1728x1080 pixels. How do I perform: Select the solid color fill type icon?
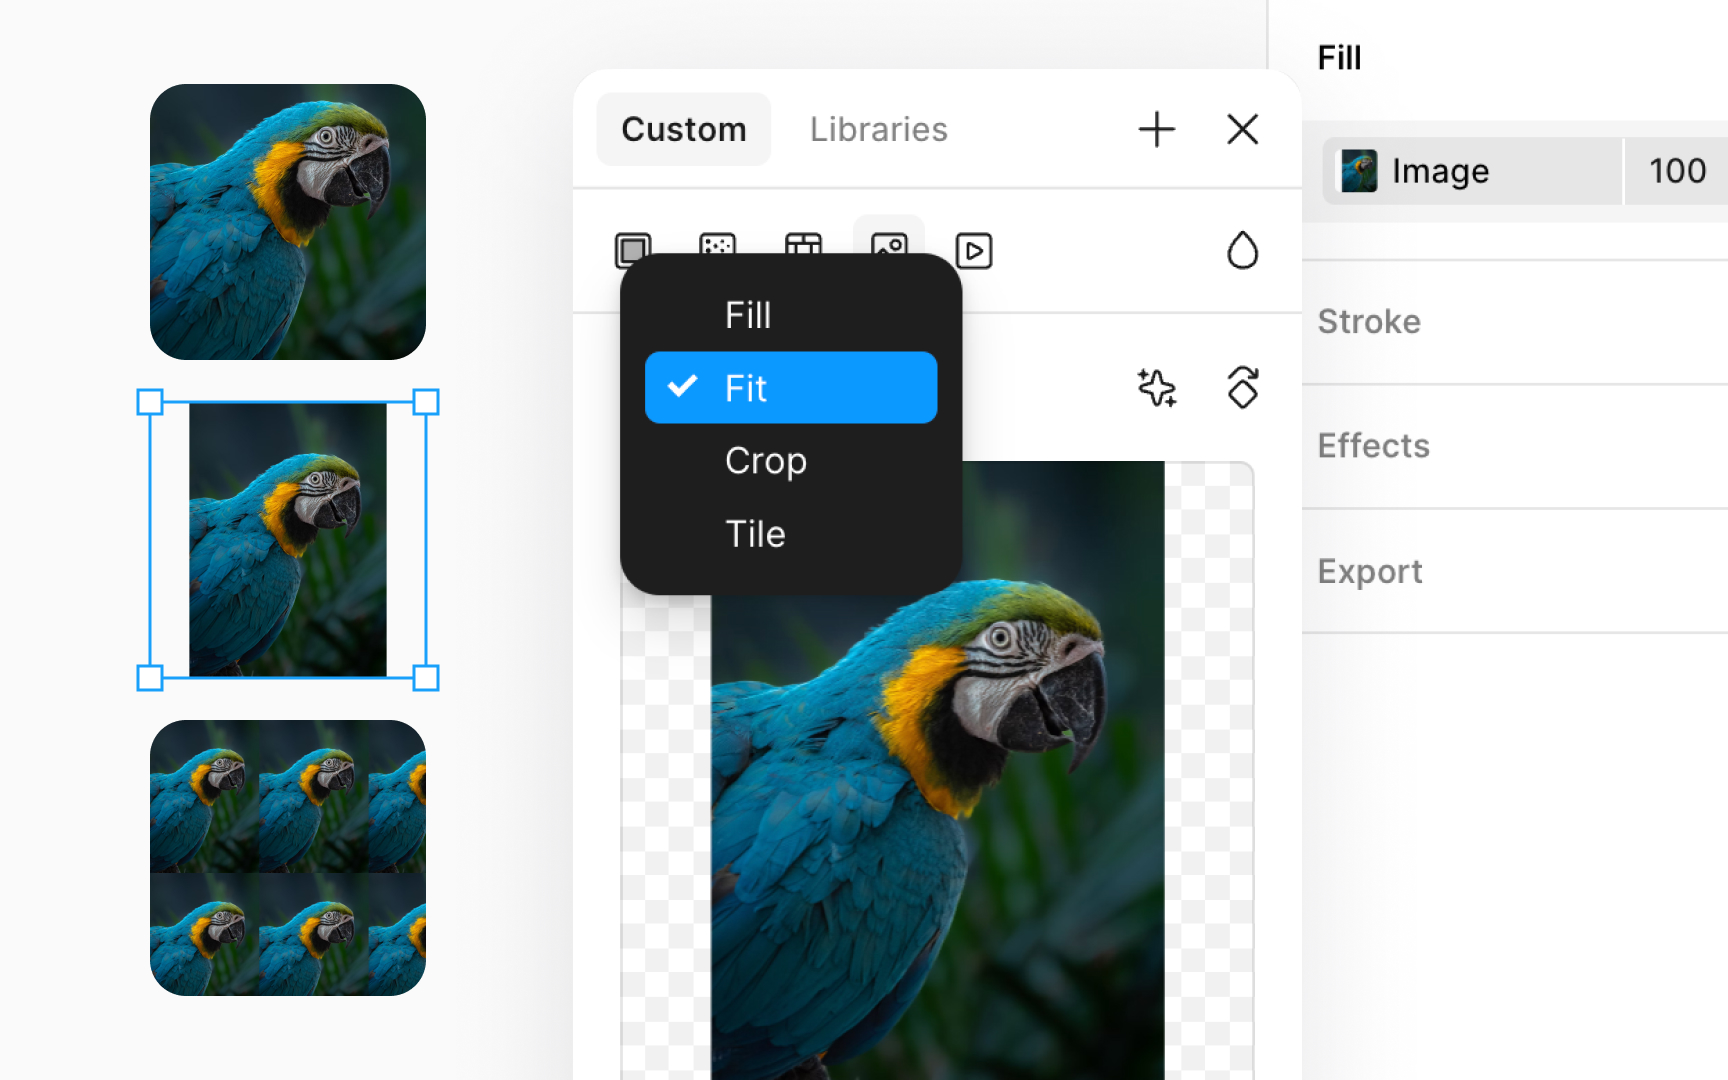[x=632, y=251]
